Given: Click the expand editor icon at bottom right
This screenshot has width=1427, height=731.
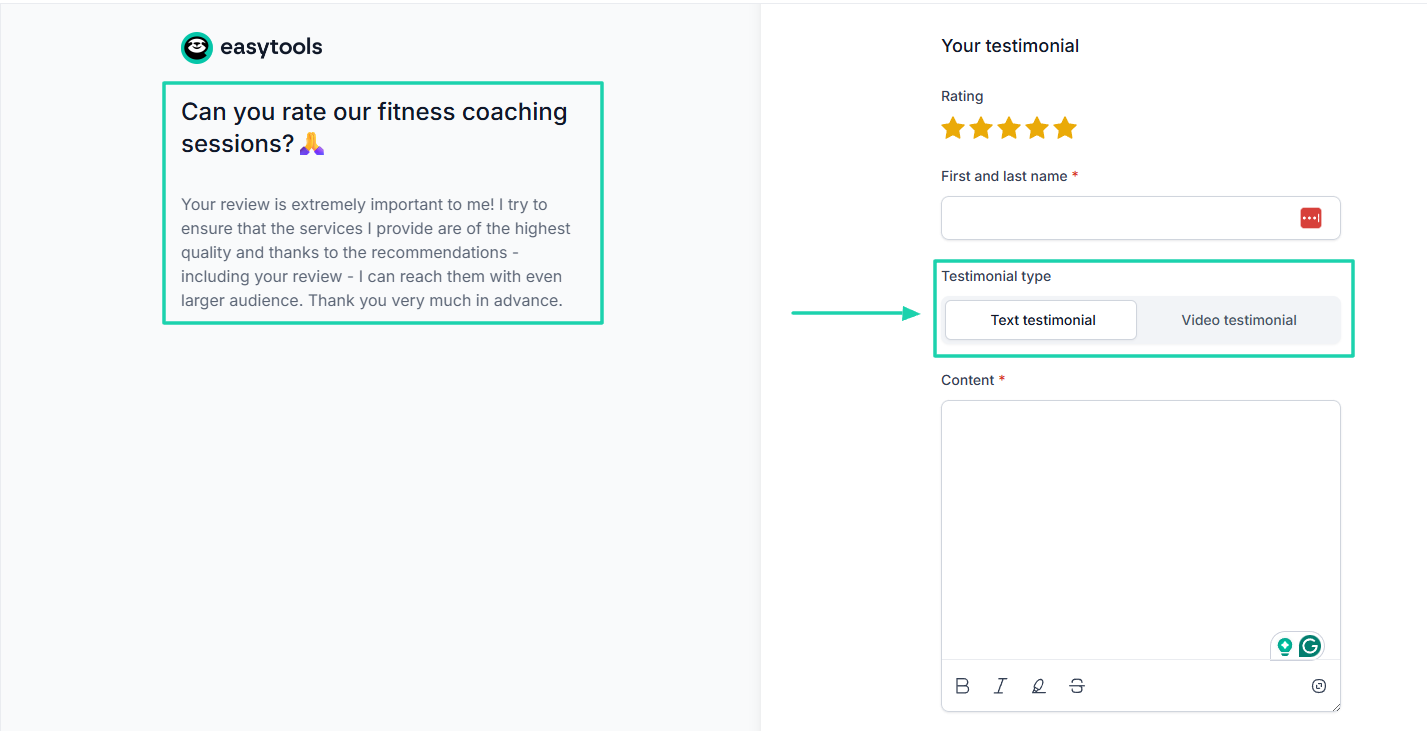Looking at the screenshot, I should coord(1318,686).
